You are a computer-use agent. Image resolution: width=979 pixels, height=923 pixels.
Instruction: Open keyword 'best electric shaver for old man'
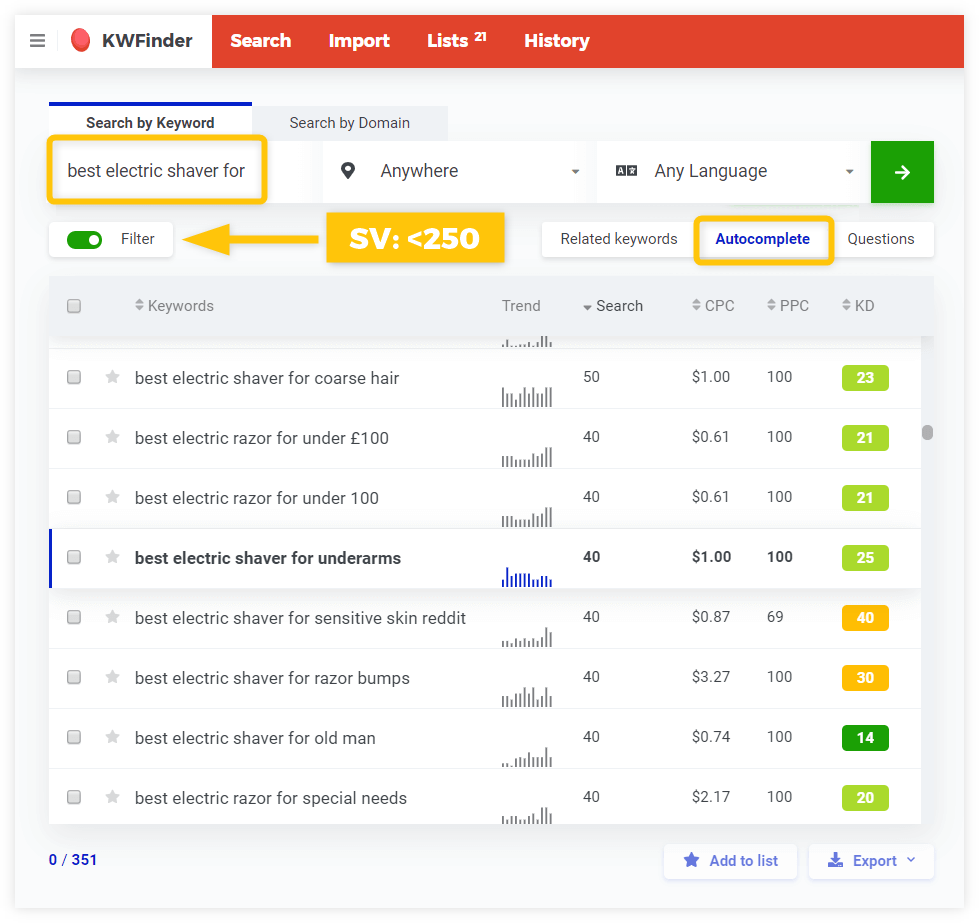255,738
